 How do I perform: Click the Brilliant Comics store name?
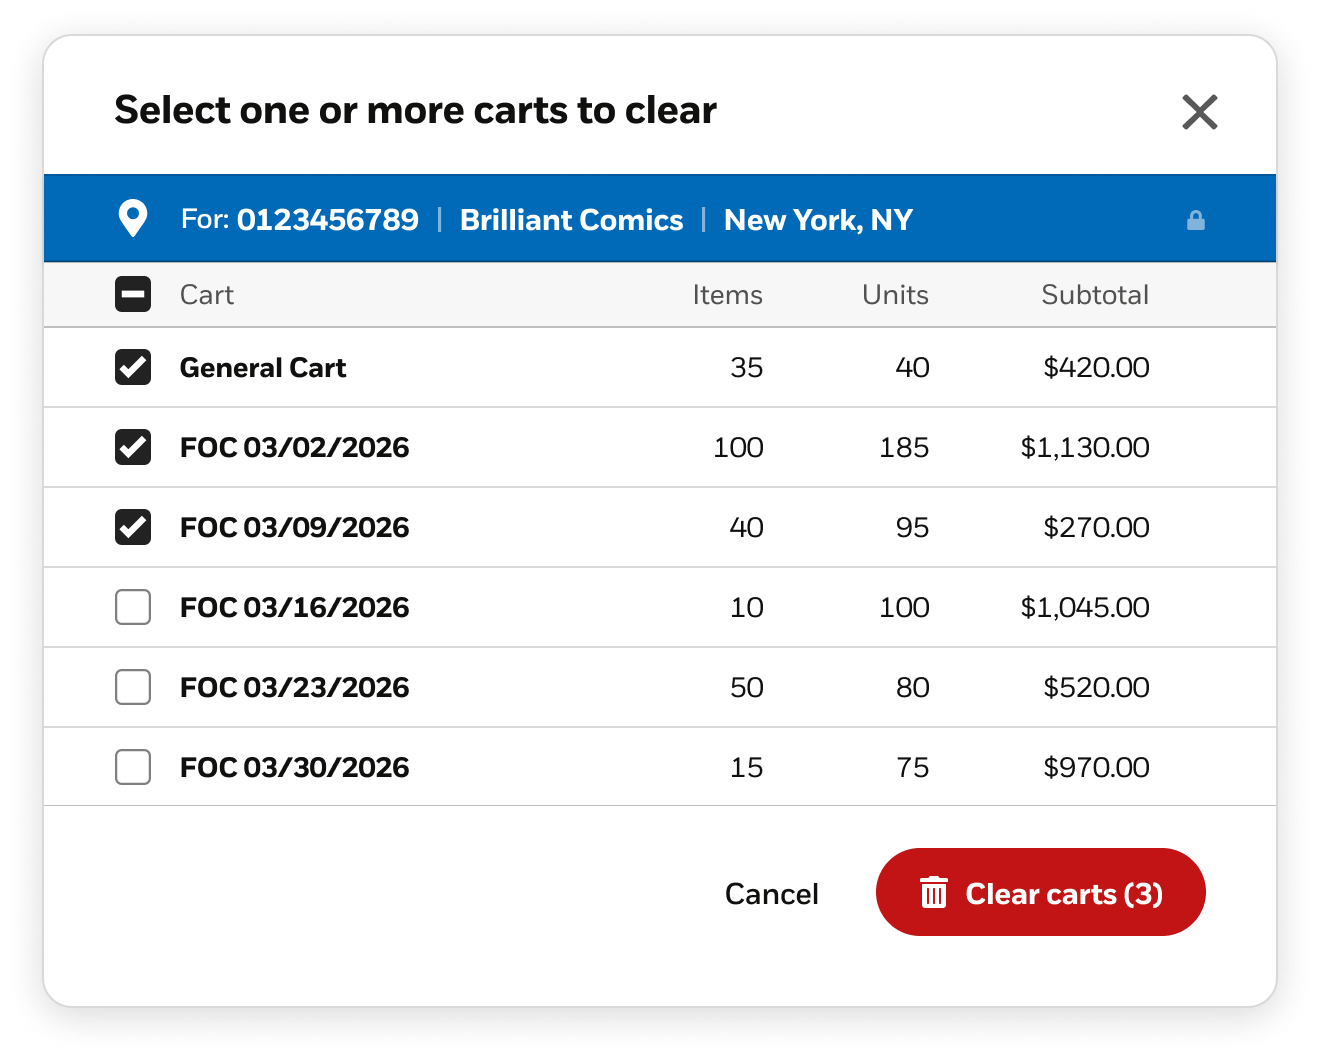571,220
